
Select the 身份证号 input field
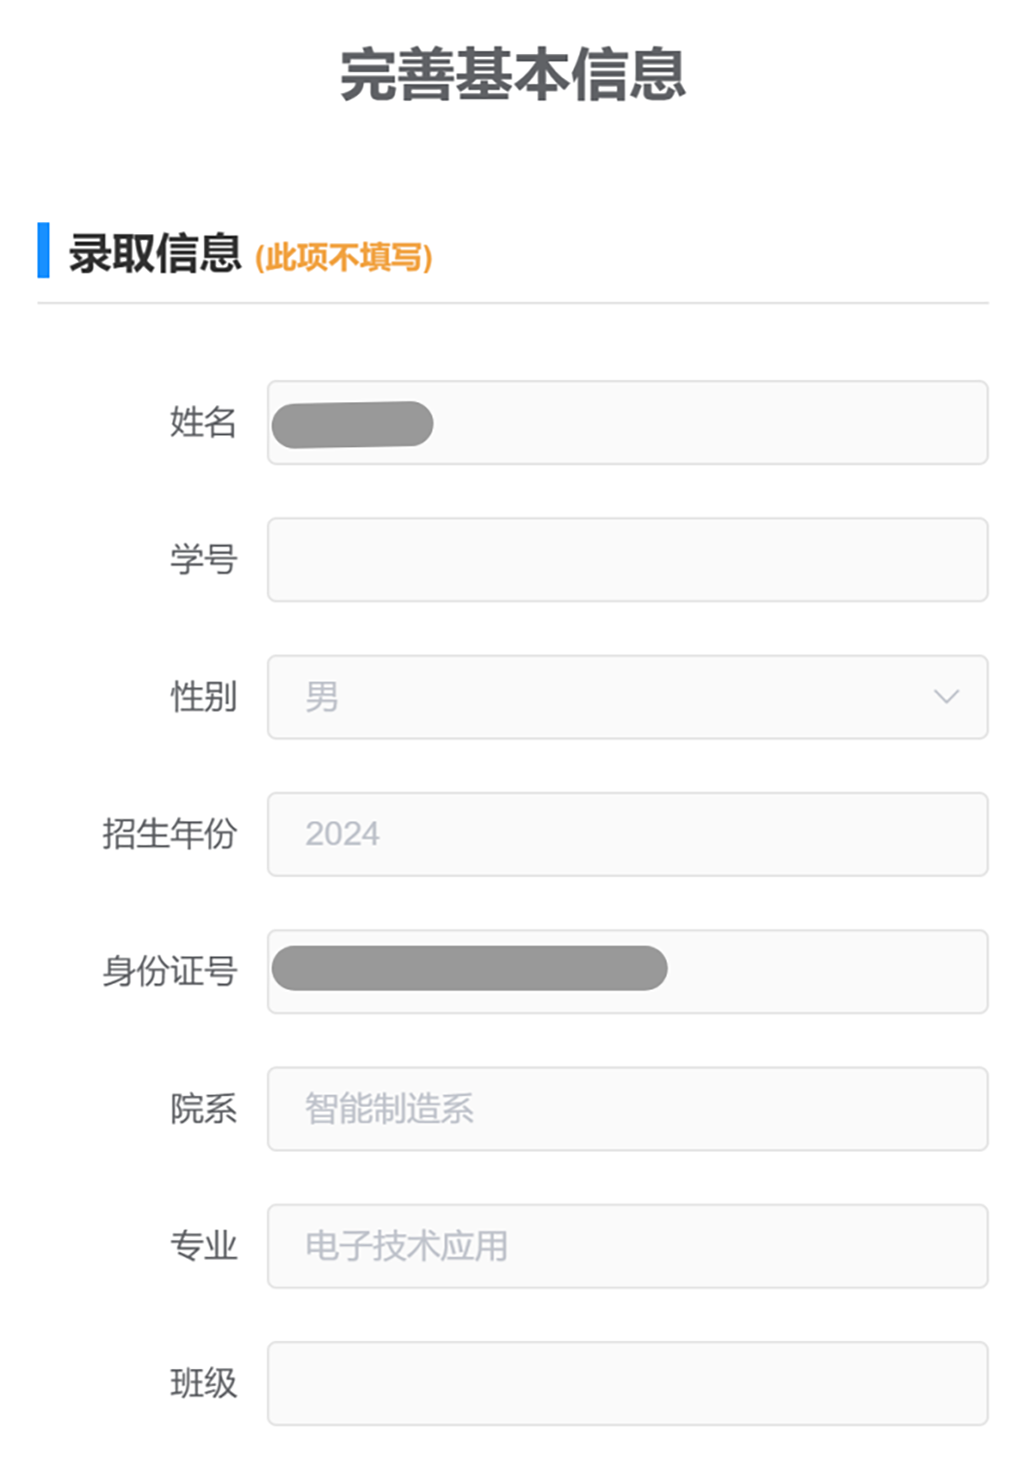[627, 971]
